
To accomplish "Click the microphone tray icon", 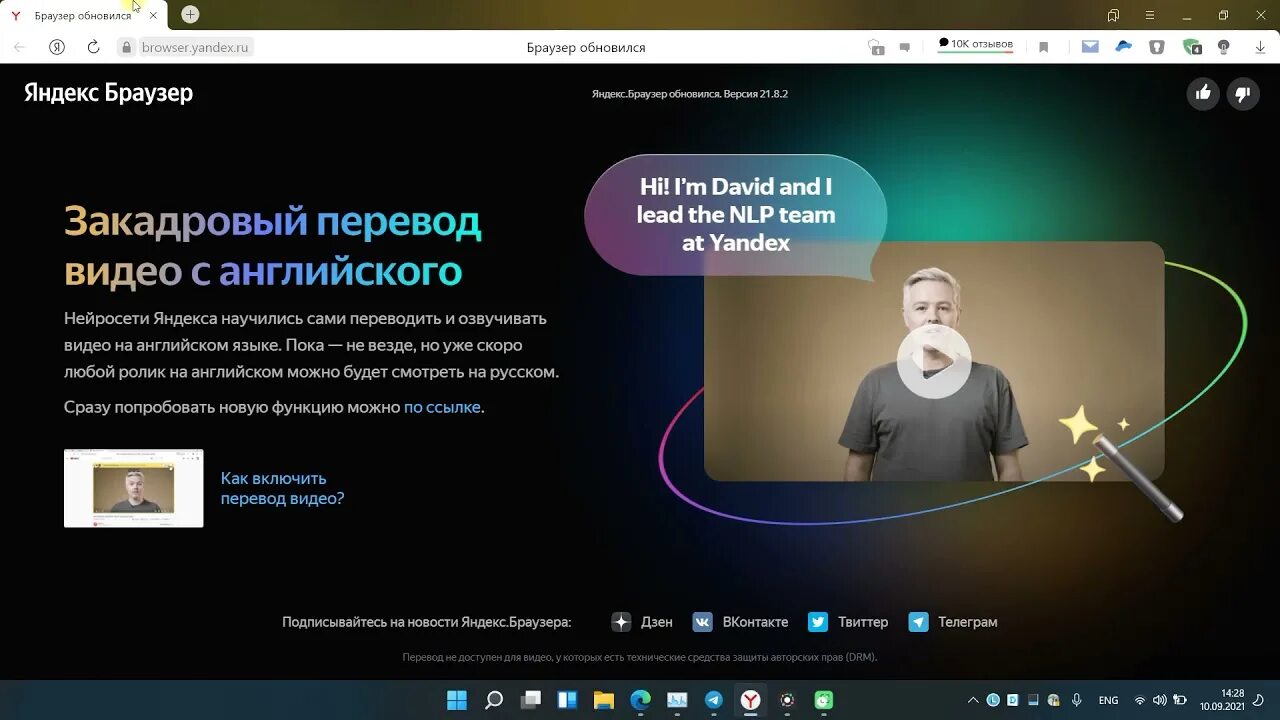I will (x=1076, y=700).
